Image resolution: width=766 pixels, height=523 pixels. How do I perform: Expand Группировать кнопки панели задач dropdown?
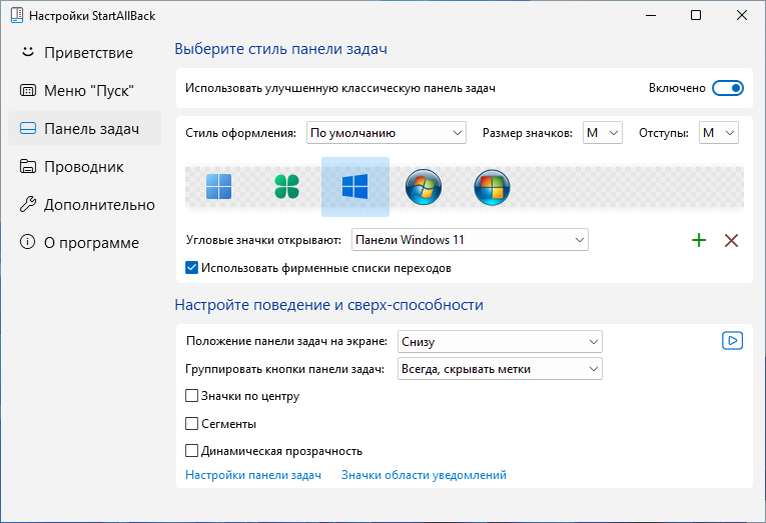tap(500, 369)
